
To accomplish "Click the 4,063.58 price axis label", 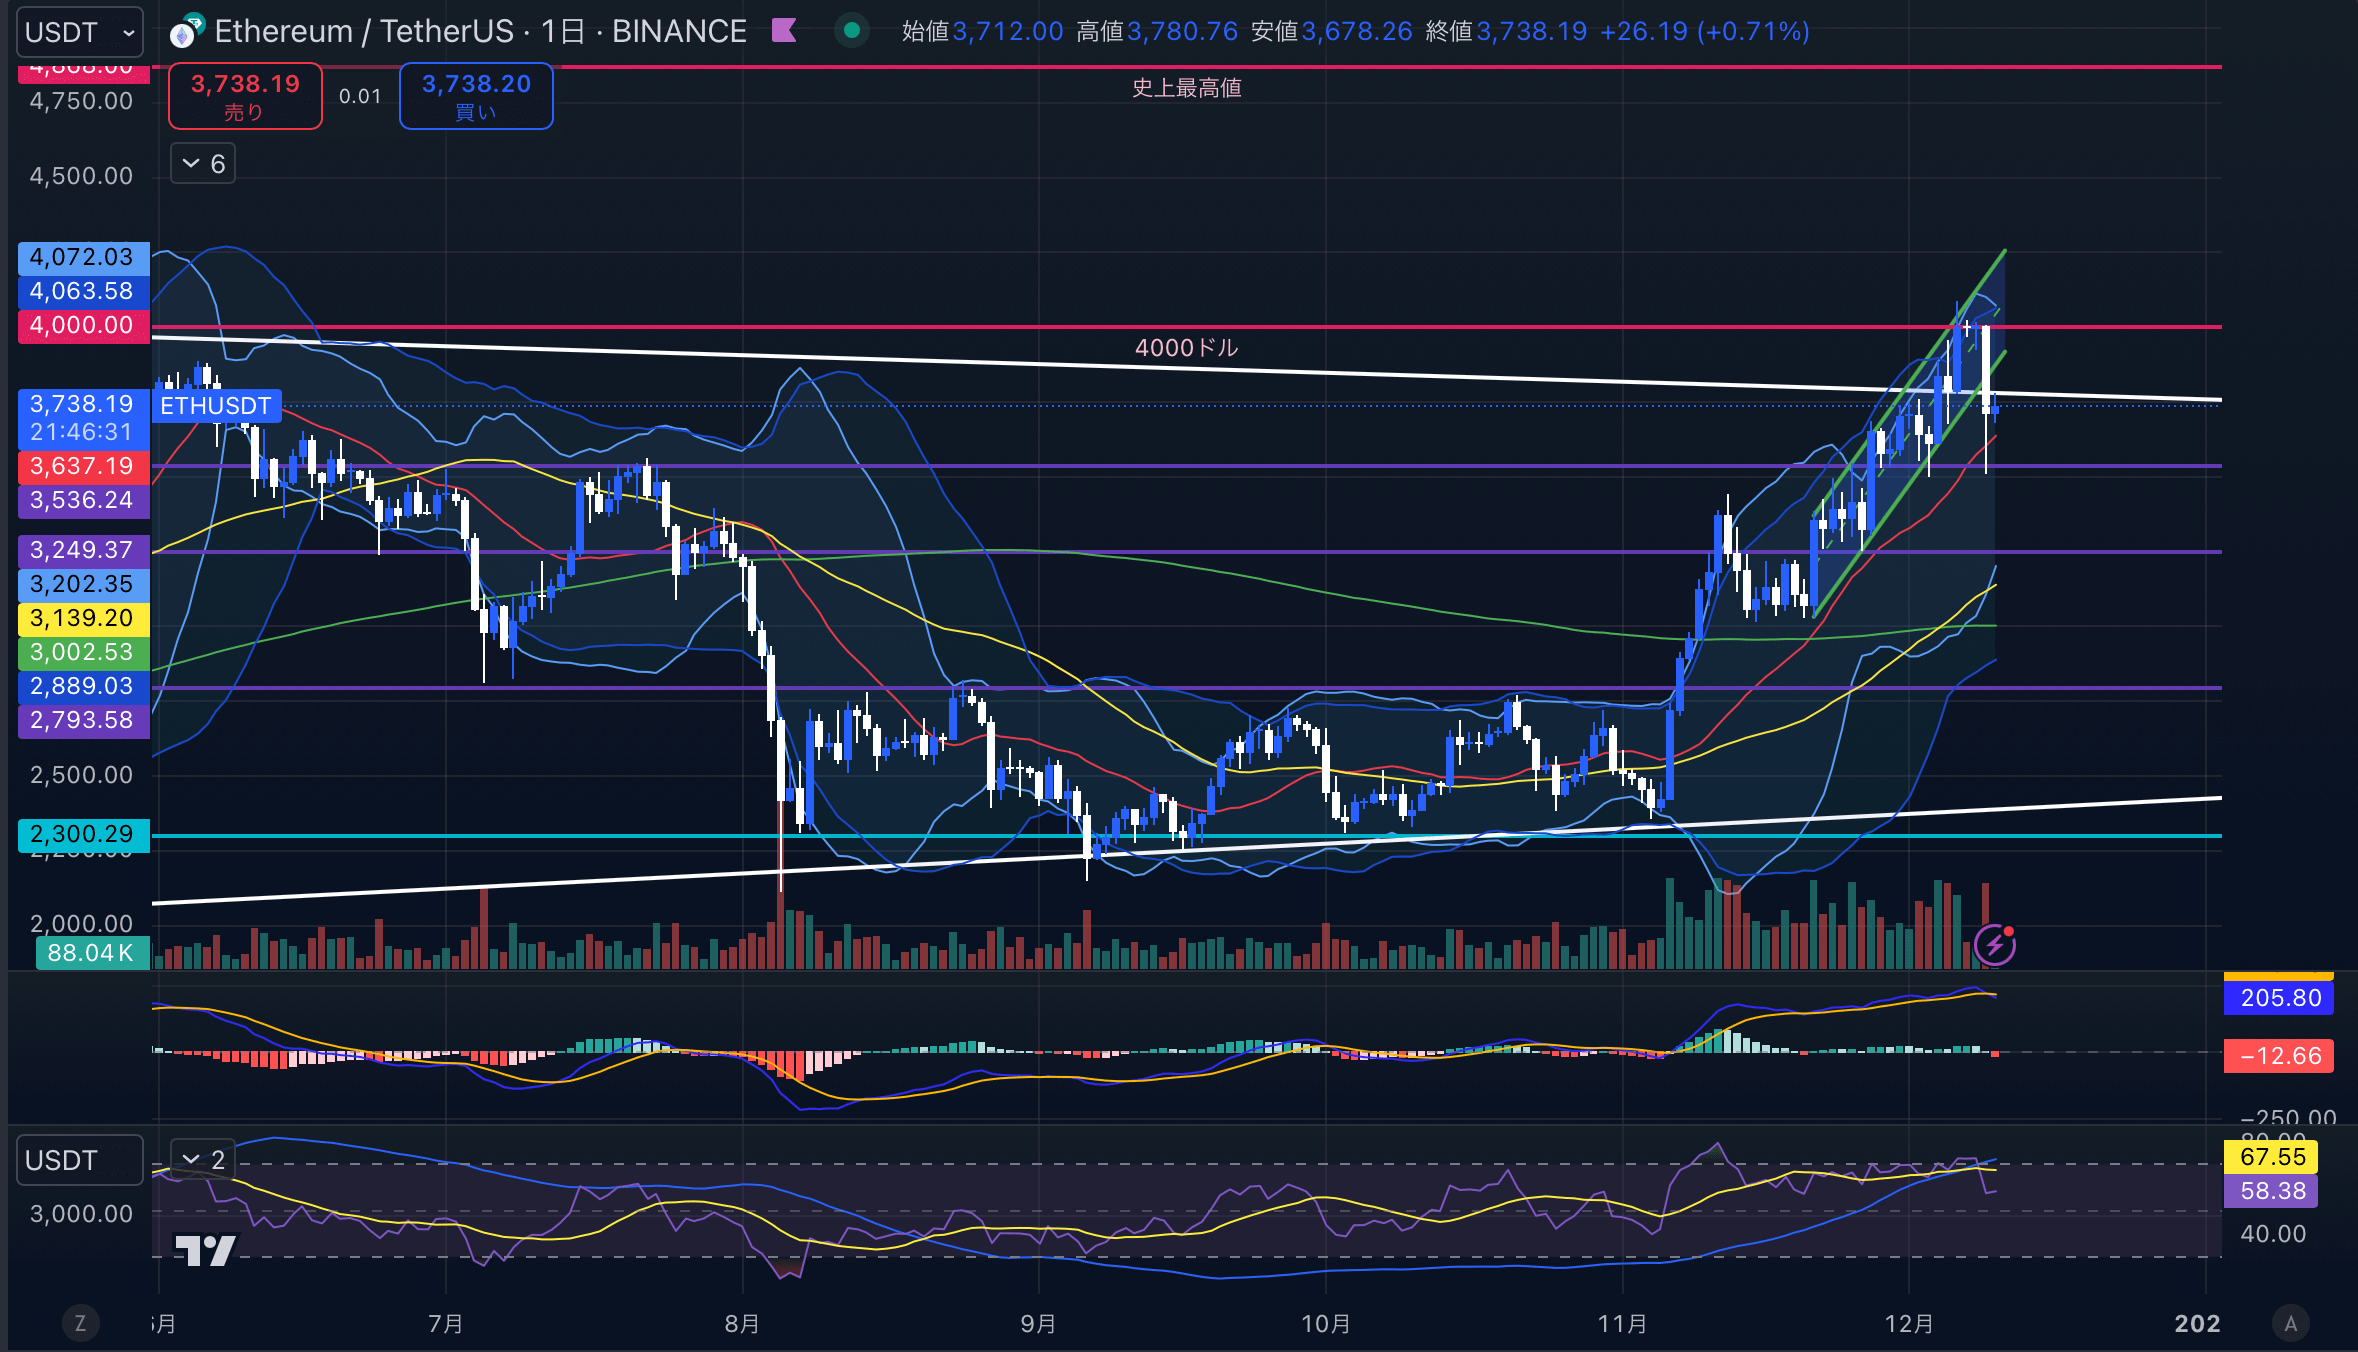I will [83, 291].
